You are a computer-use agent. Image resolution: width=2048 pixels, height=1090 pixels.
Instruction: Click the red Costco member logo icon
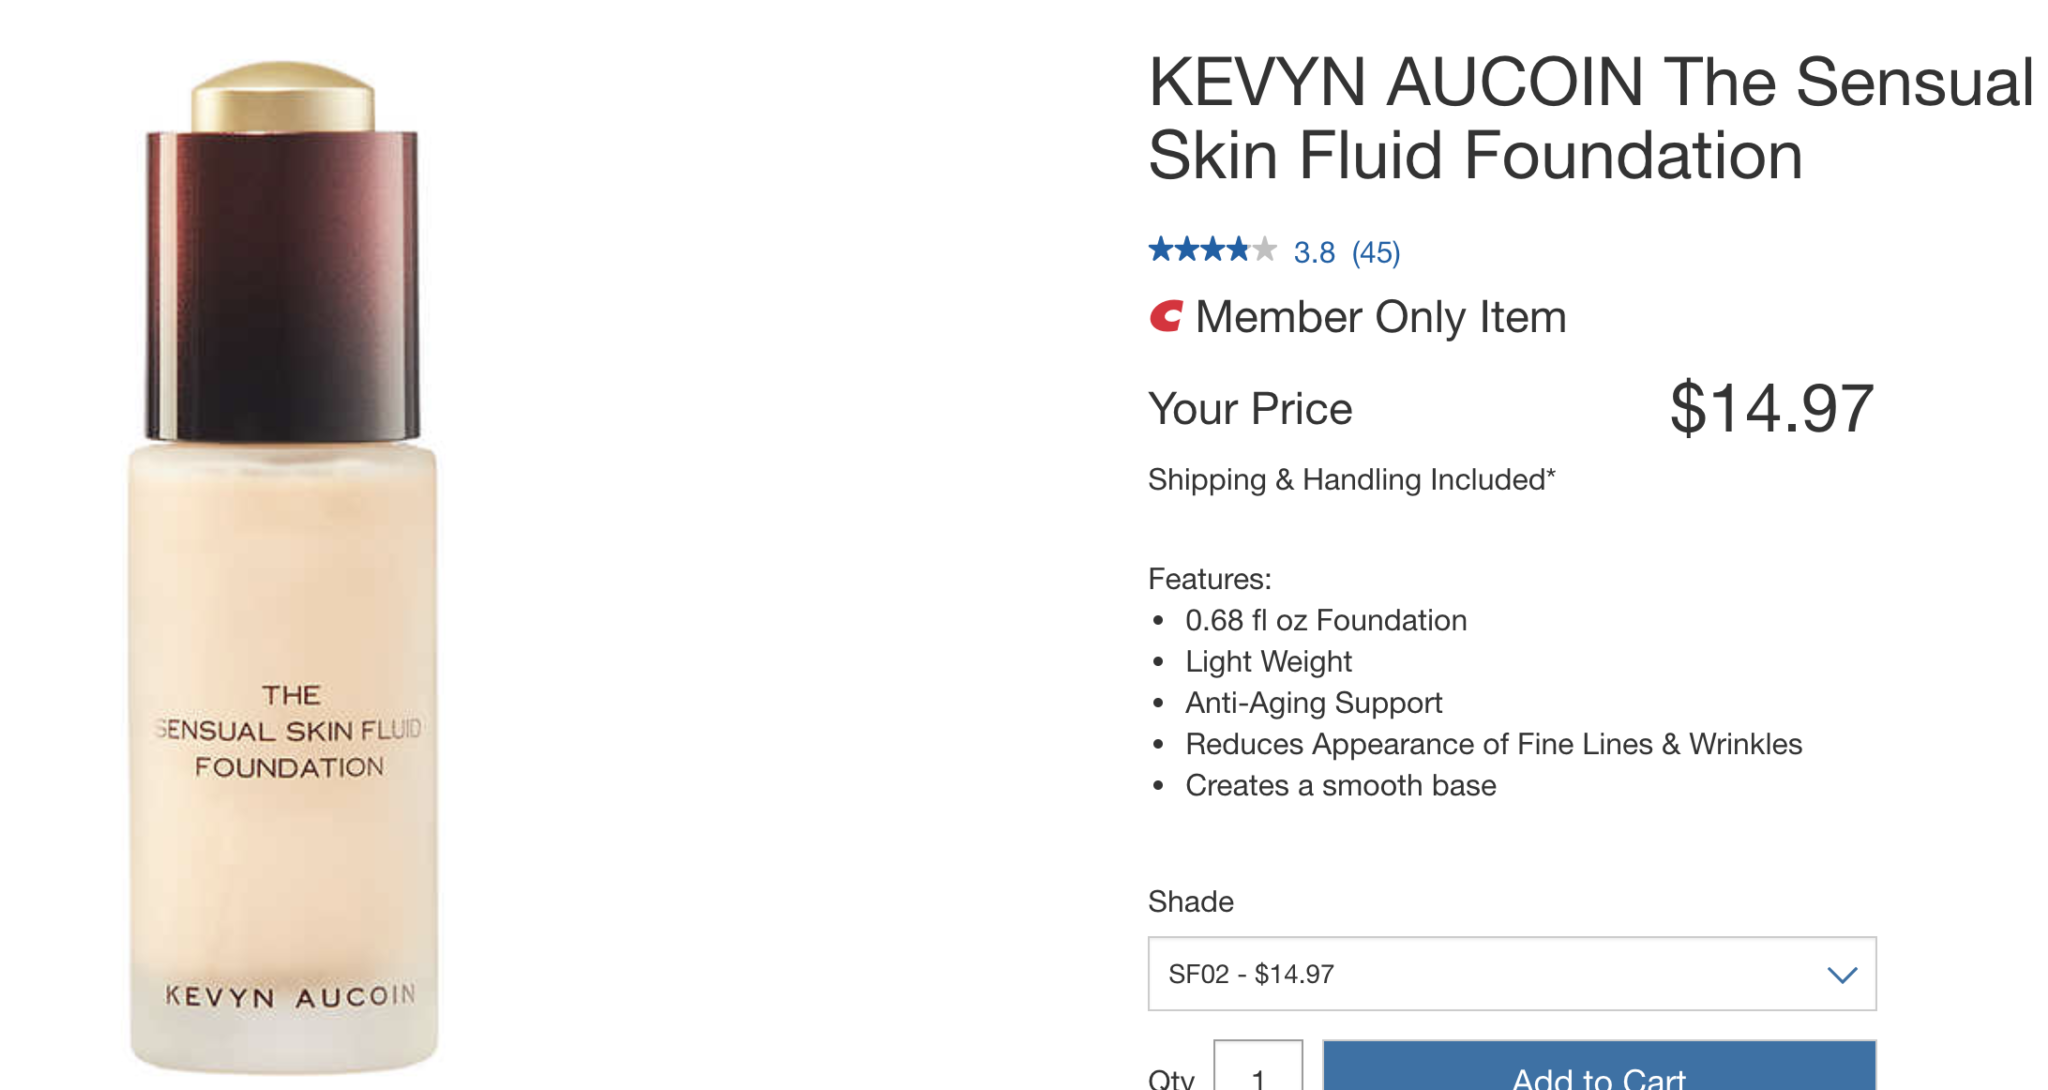coord(1166,316)
